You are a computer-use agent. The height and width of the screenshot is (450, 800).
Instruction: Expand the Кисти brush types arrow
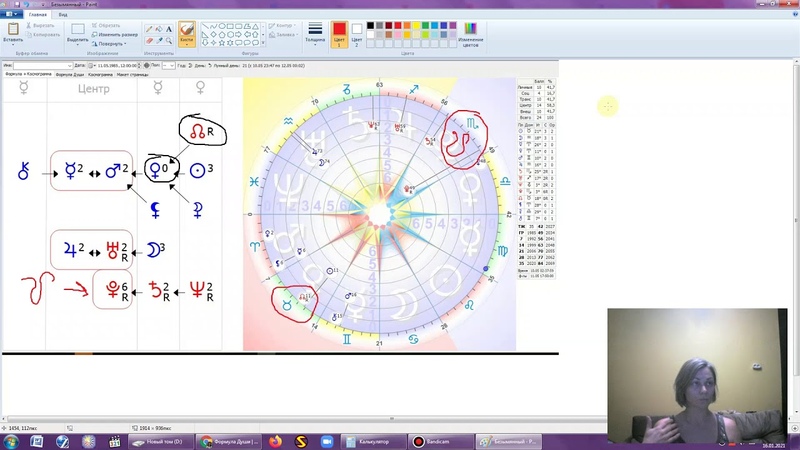click(187, 44)
